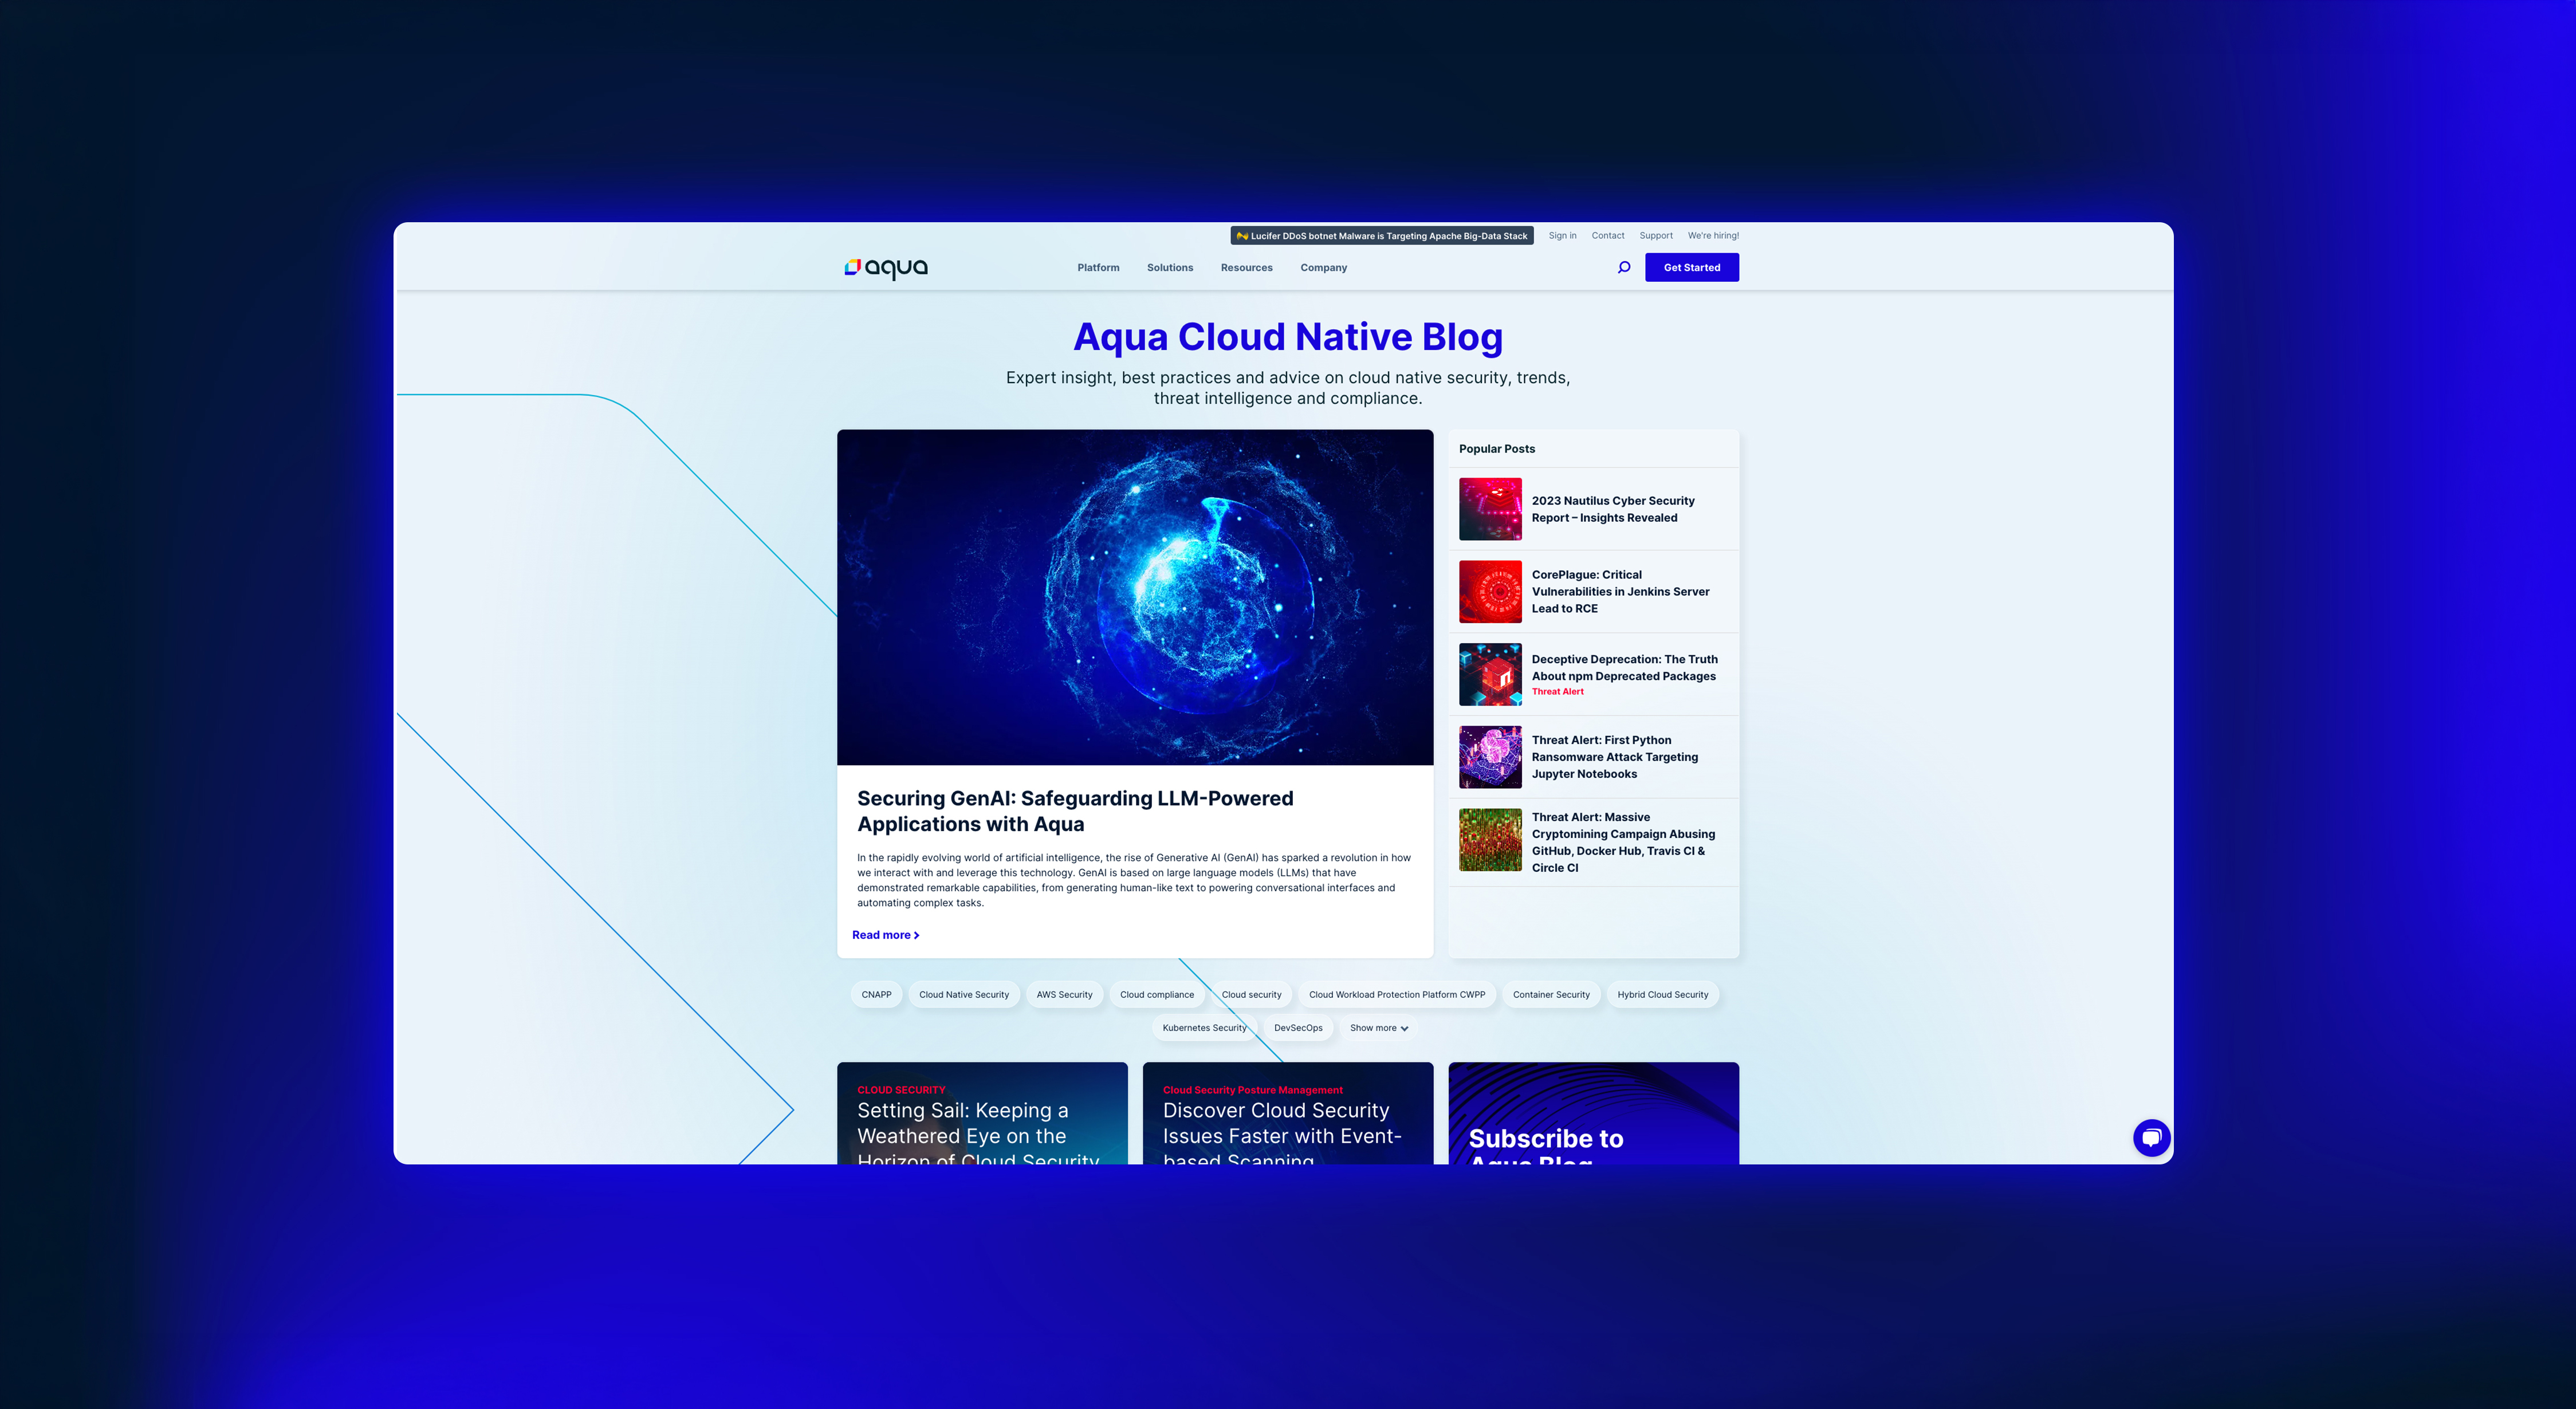This screenshot has height=1409, width=2576.
Task: Click the Threat Alert tag label
Action: [1557, 692]
